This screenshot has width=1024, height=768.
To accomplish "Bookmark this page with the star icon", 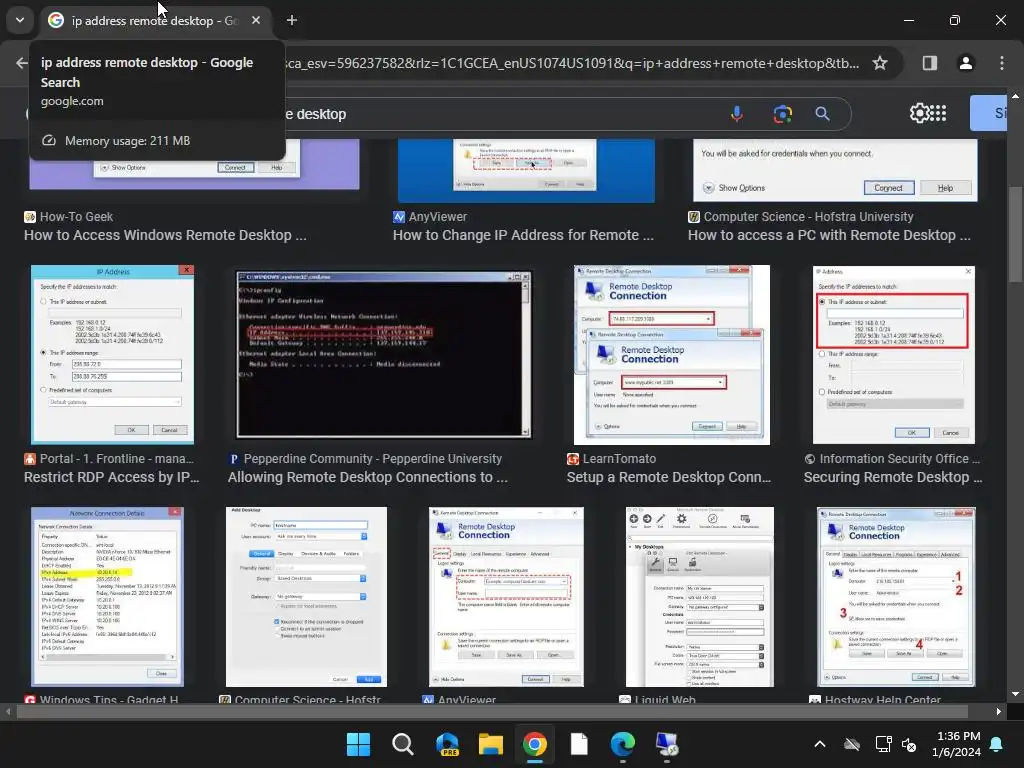I will pos(880,63).
